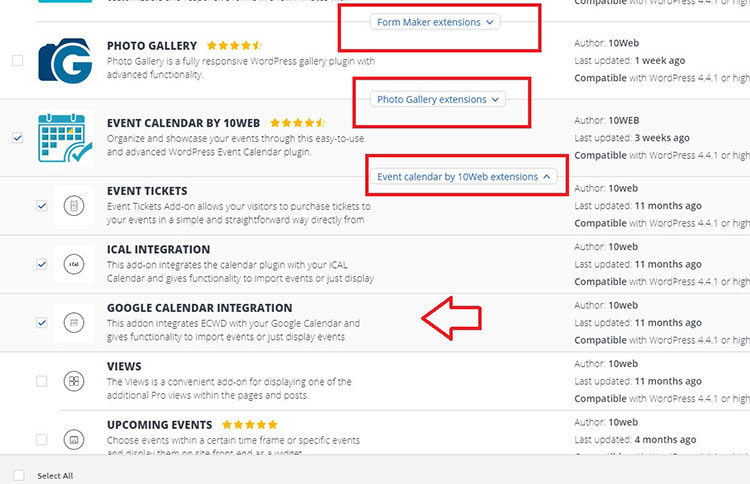Uncheck the Event Tickets checkbox

41,206
